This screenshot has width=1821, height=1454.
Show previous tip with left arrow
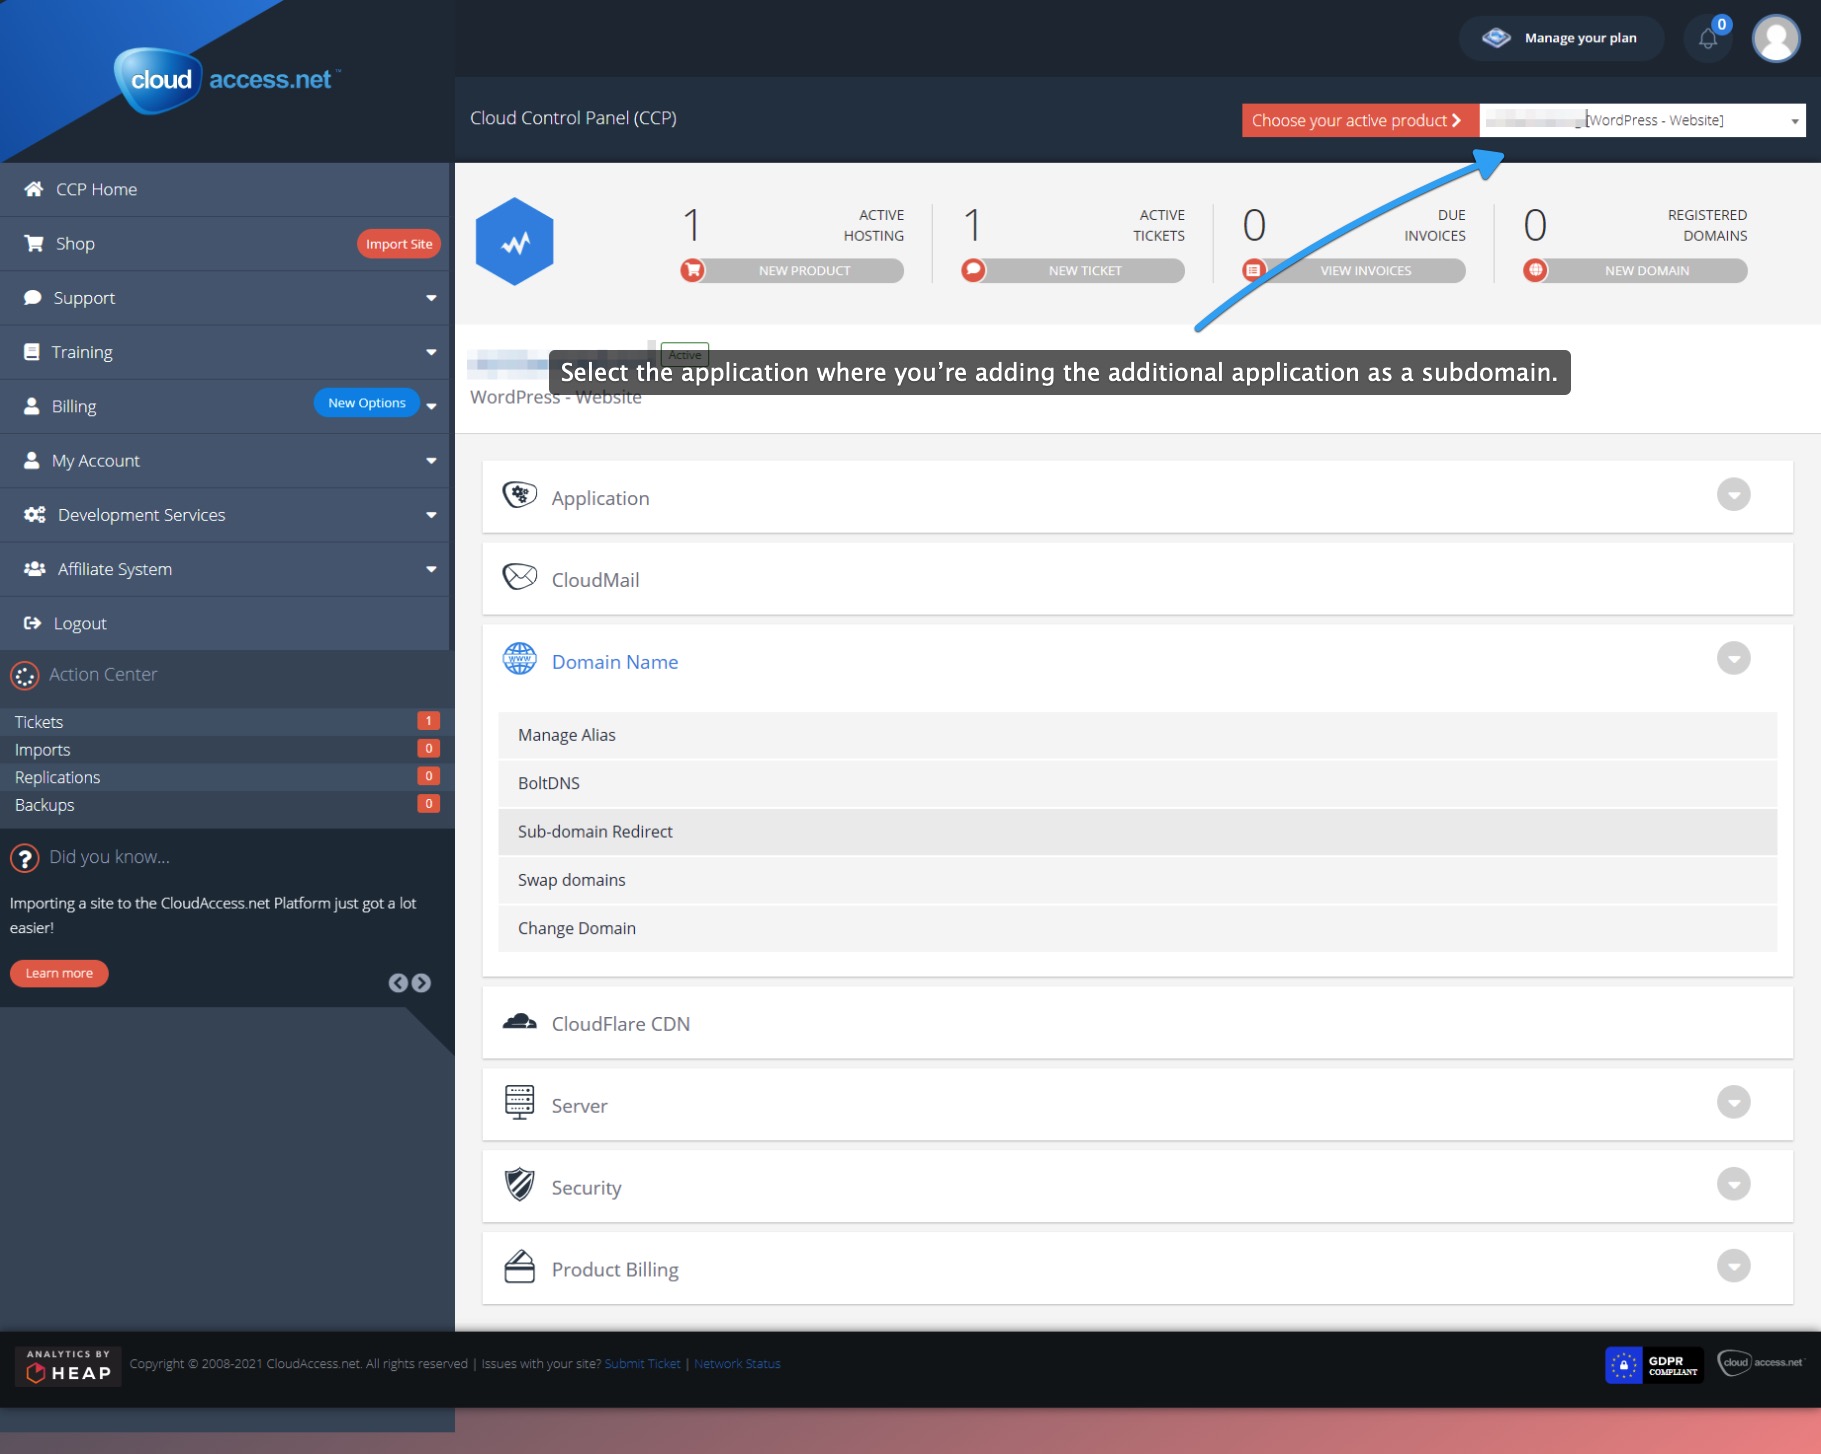tap(397, 983)
